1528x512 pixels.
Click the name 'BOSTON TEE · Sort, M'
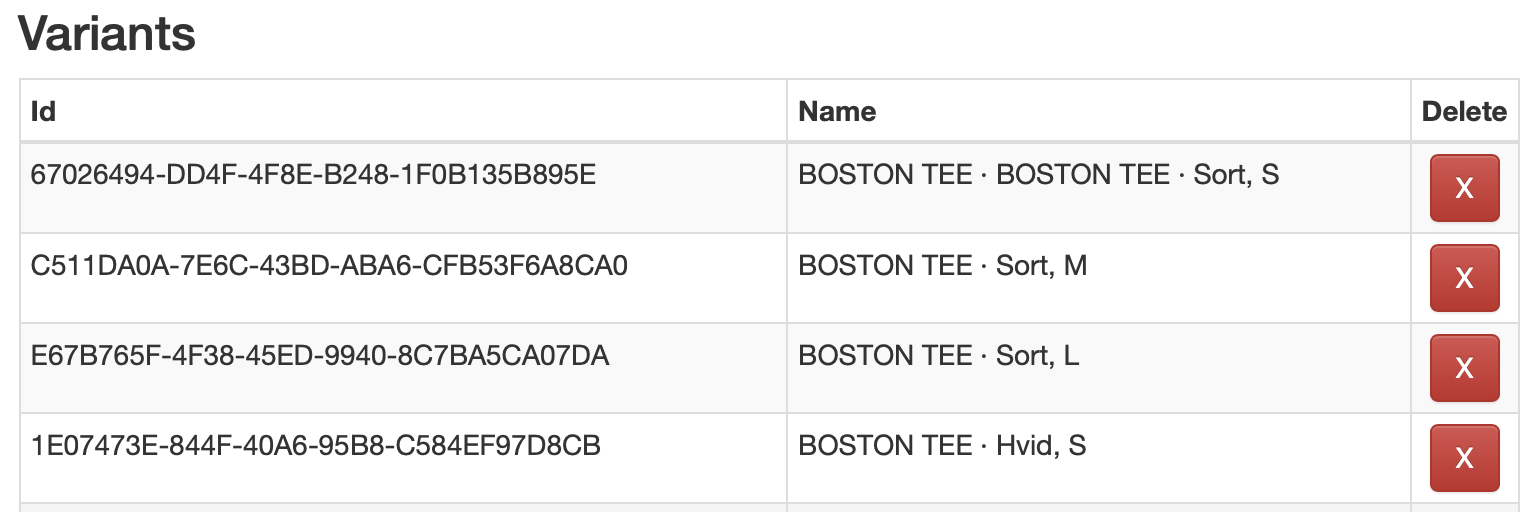[x=942, y=265]
